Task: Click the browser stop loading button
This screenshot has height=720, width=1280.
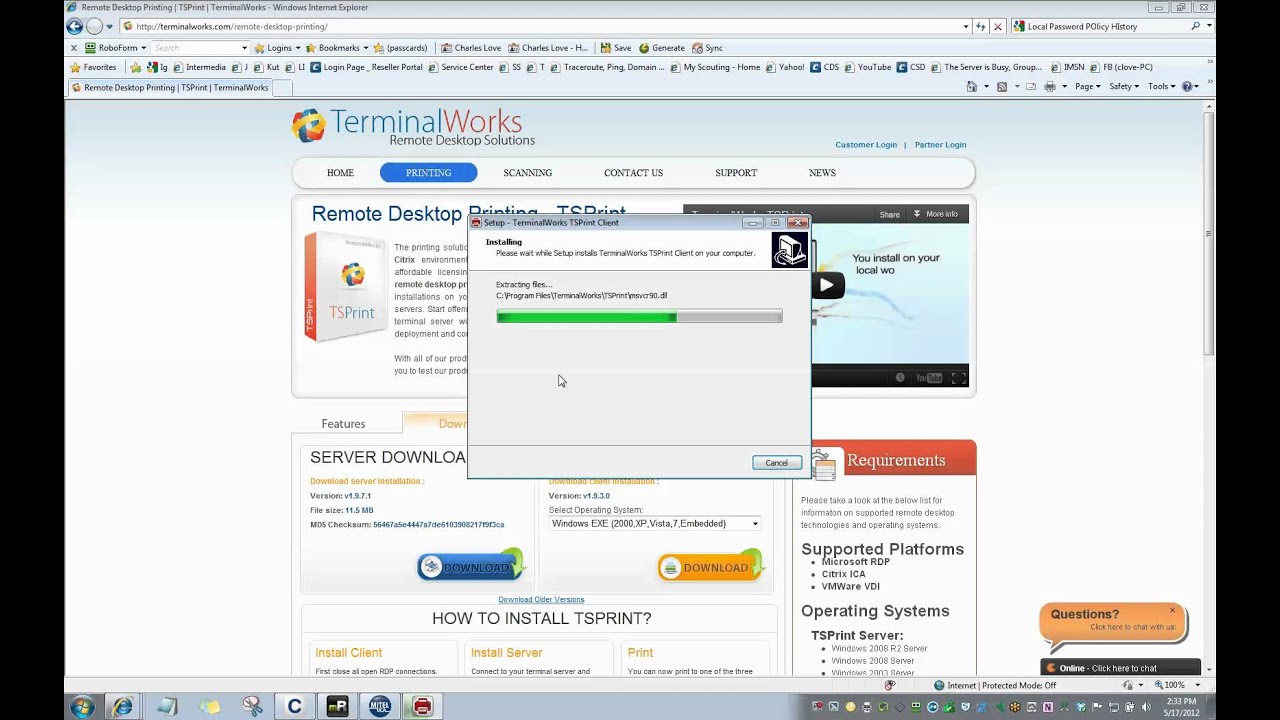Action: pyautogui.click(x=997, y=27)
